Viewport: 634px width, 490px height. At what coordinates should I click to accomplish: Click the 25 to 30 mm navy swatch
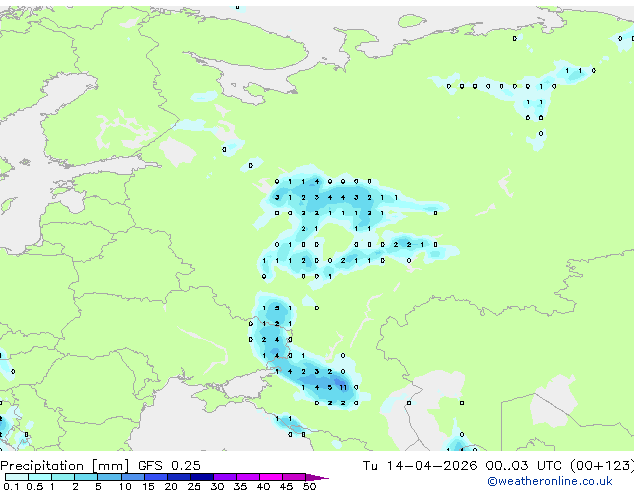point(201,477)
